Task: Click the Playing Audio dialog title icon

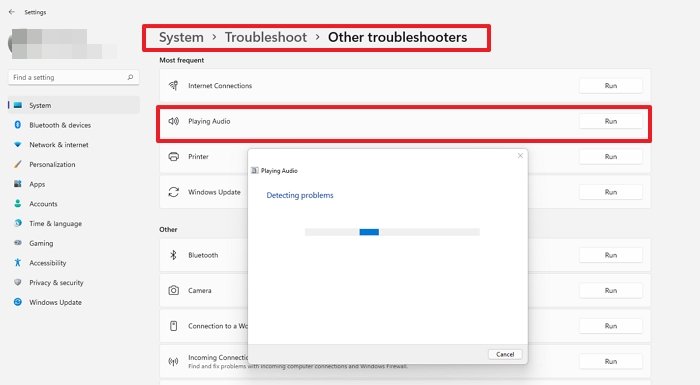Action: point(255,170)
